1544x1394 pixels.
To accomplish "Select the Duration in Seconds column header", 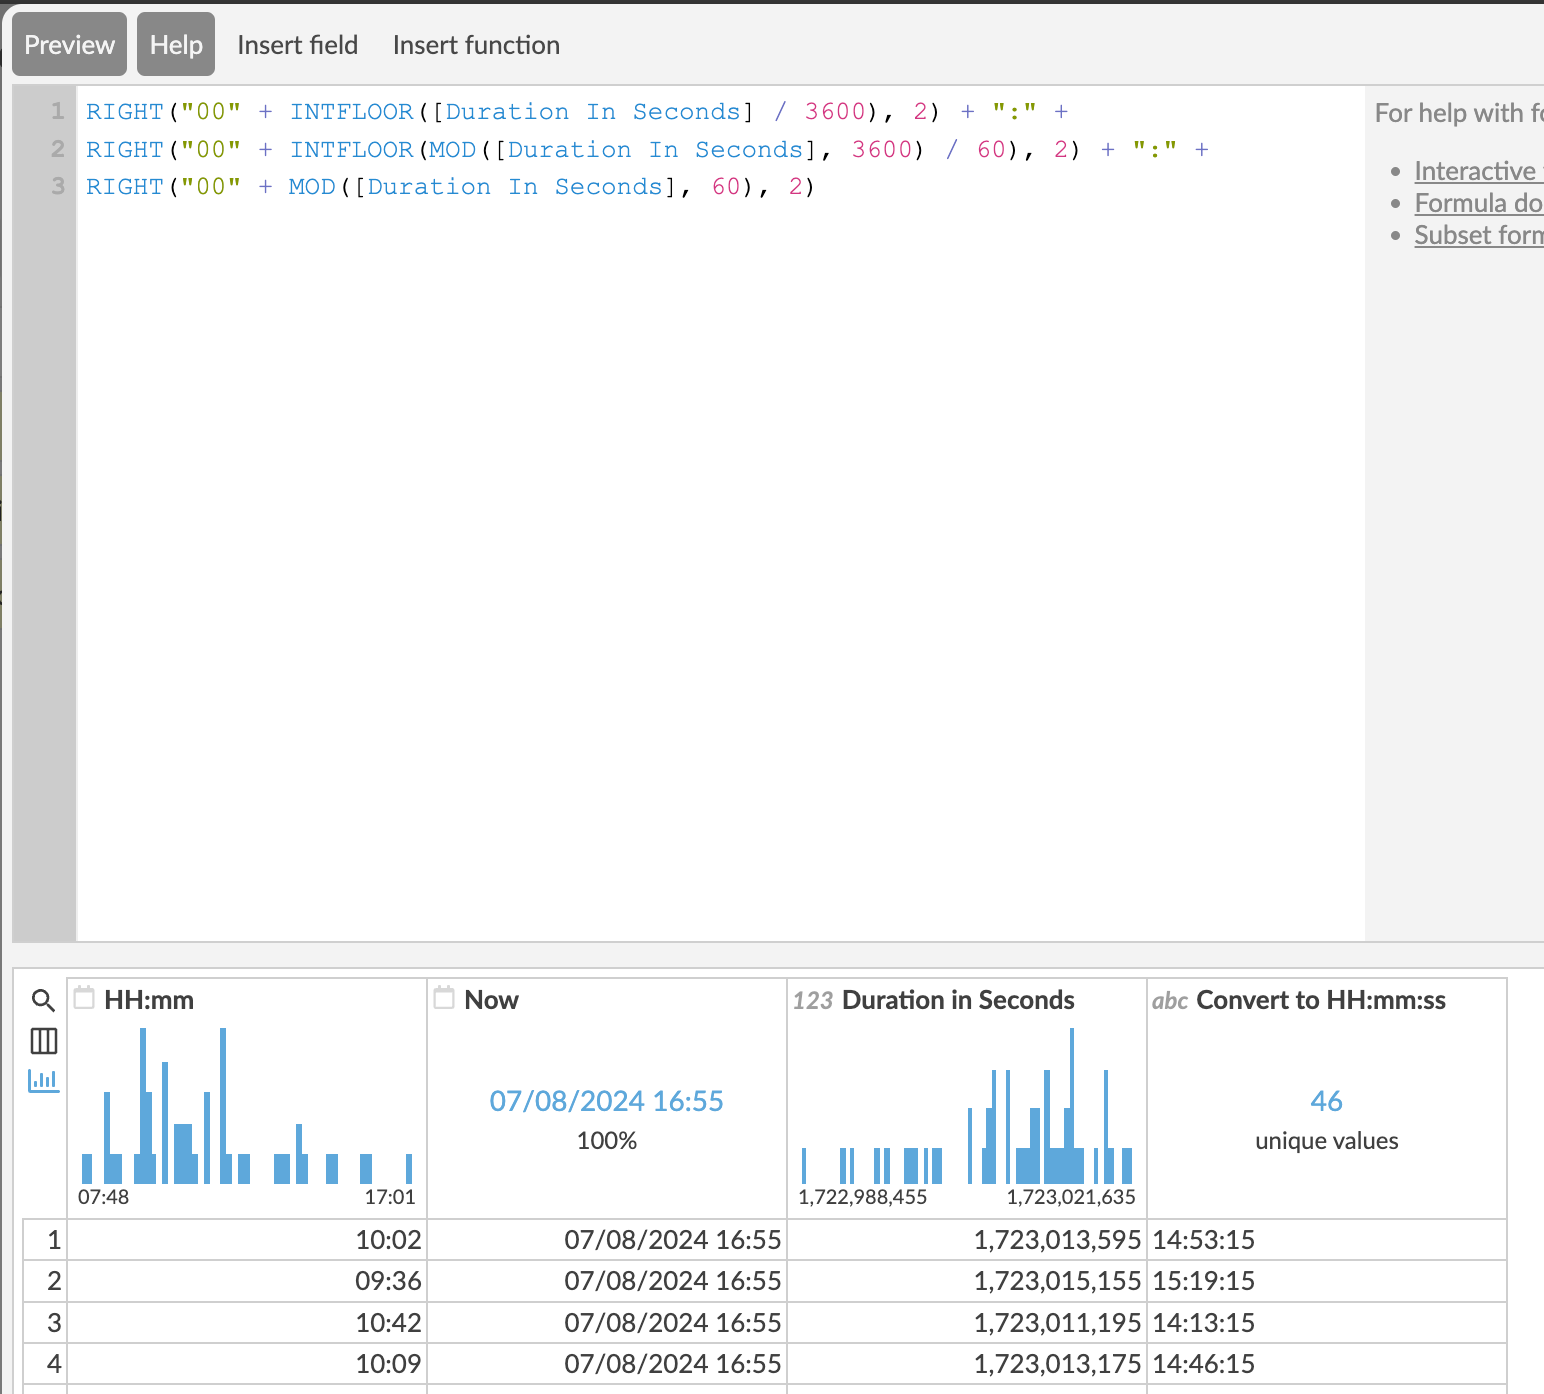I will point(958,1000).
